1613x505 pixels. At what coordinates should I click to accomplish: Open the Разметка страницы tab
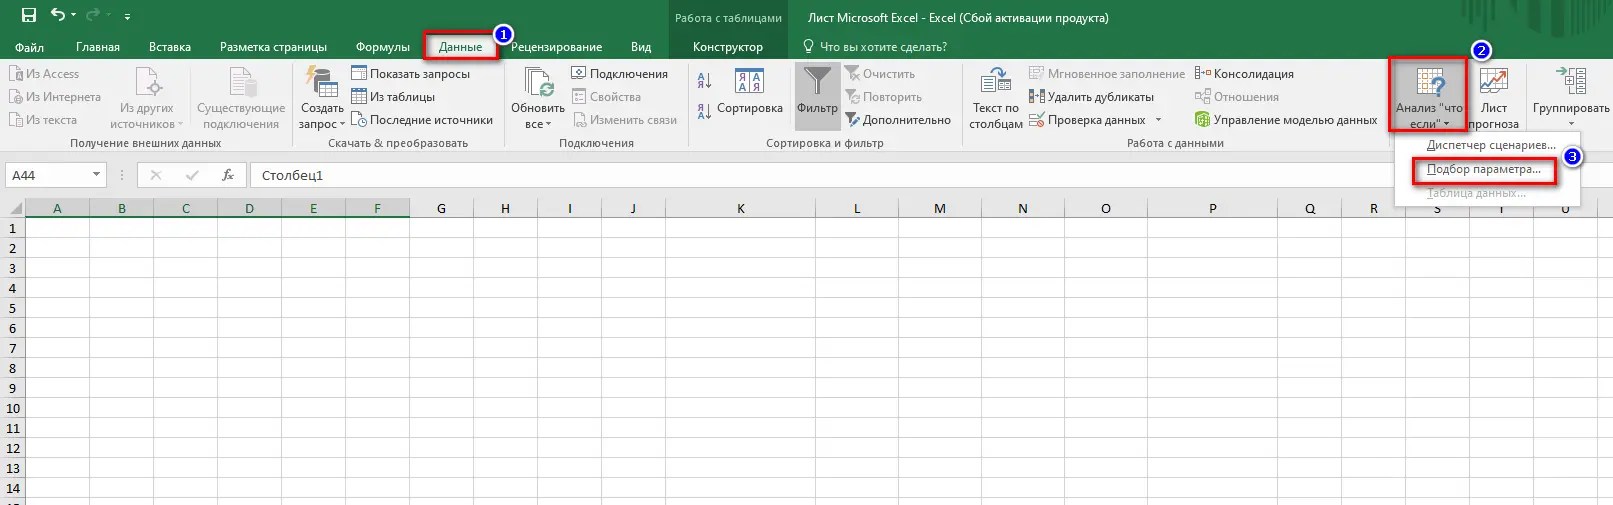[x=273, y=47]
